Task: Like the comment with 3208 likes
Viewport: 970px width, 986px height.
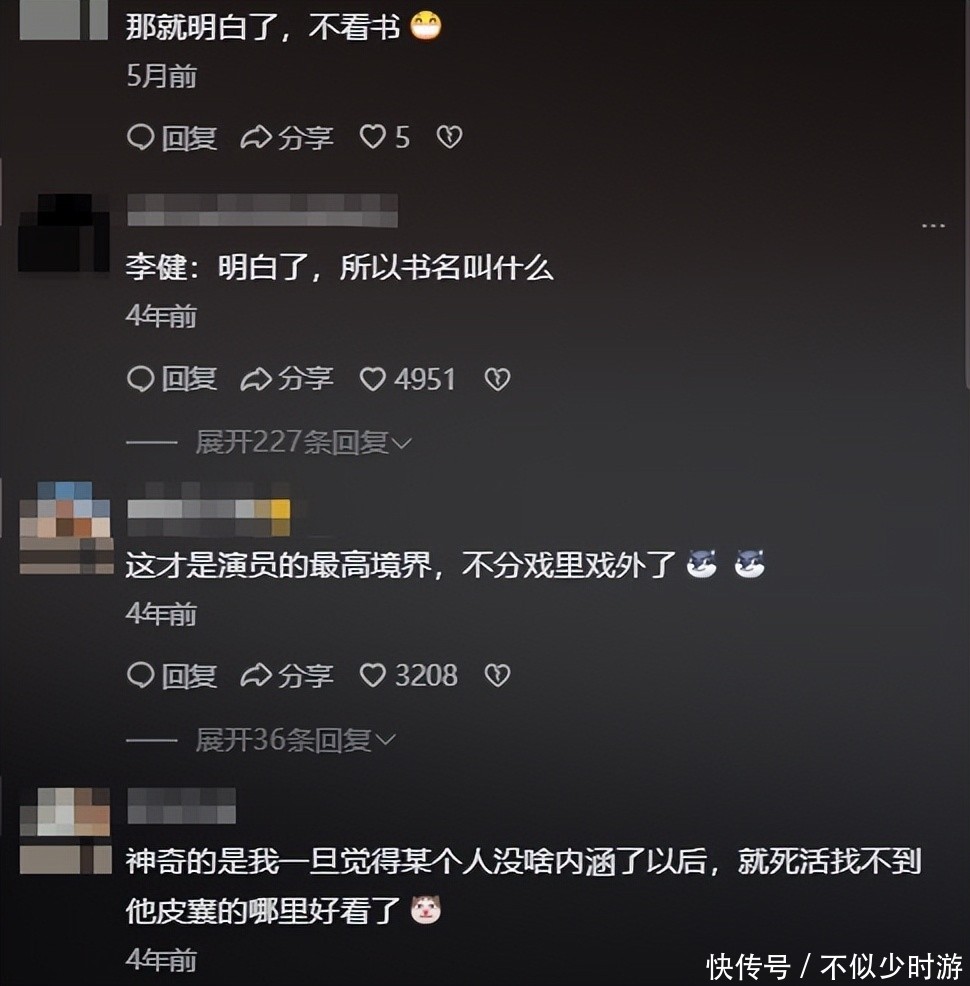Action: click(x=409, y=675)
